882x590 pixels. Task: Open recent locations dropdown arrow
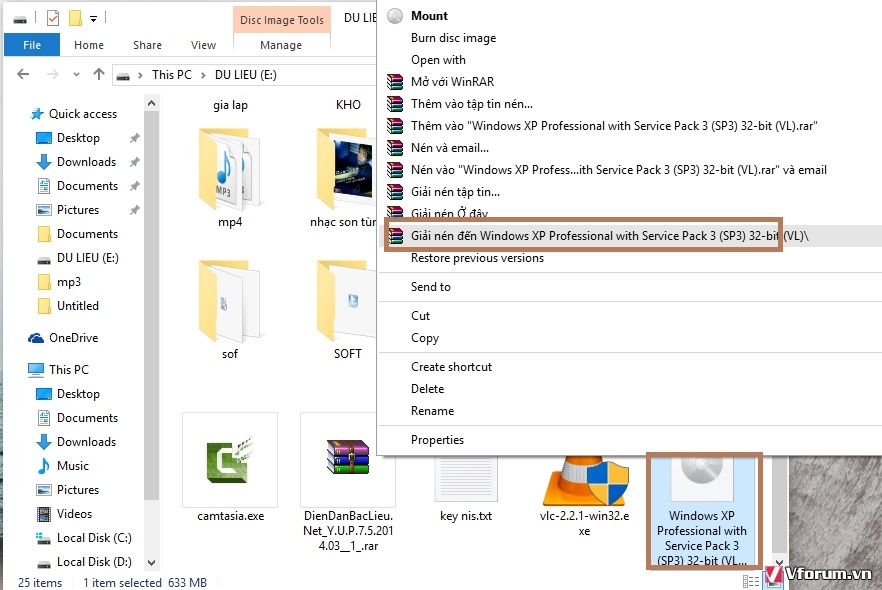(x=76, y=74)
